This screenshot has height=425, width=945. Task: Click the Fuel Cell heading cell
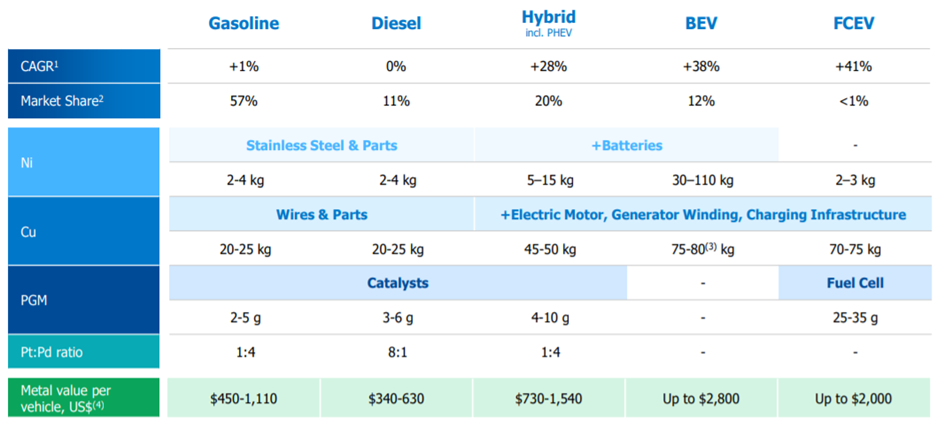tap(855, 283)
